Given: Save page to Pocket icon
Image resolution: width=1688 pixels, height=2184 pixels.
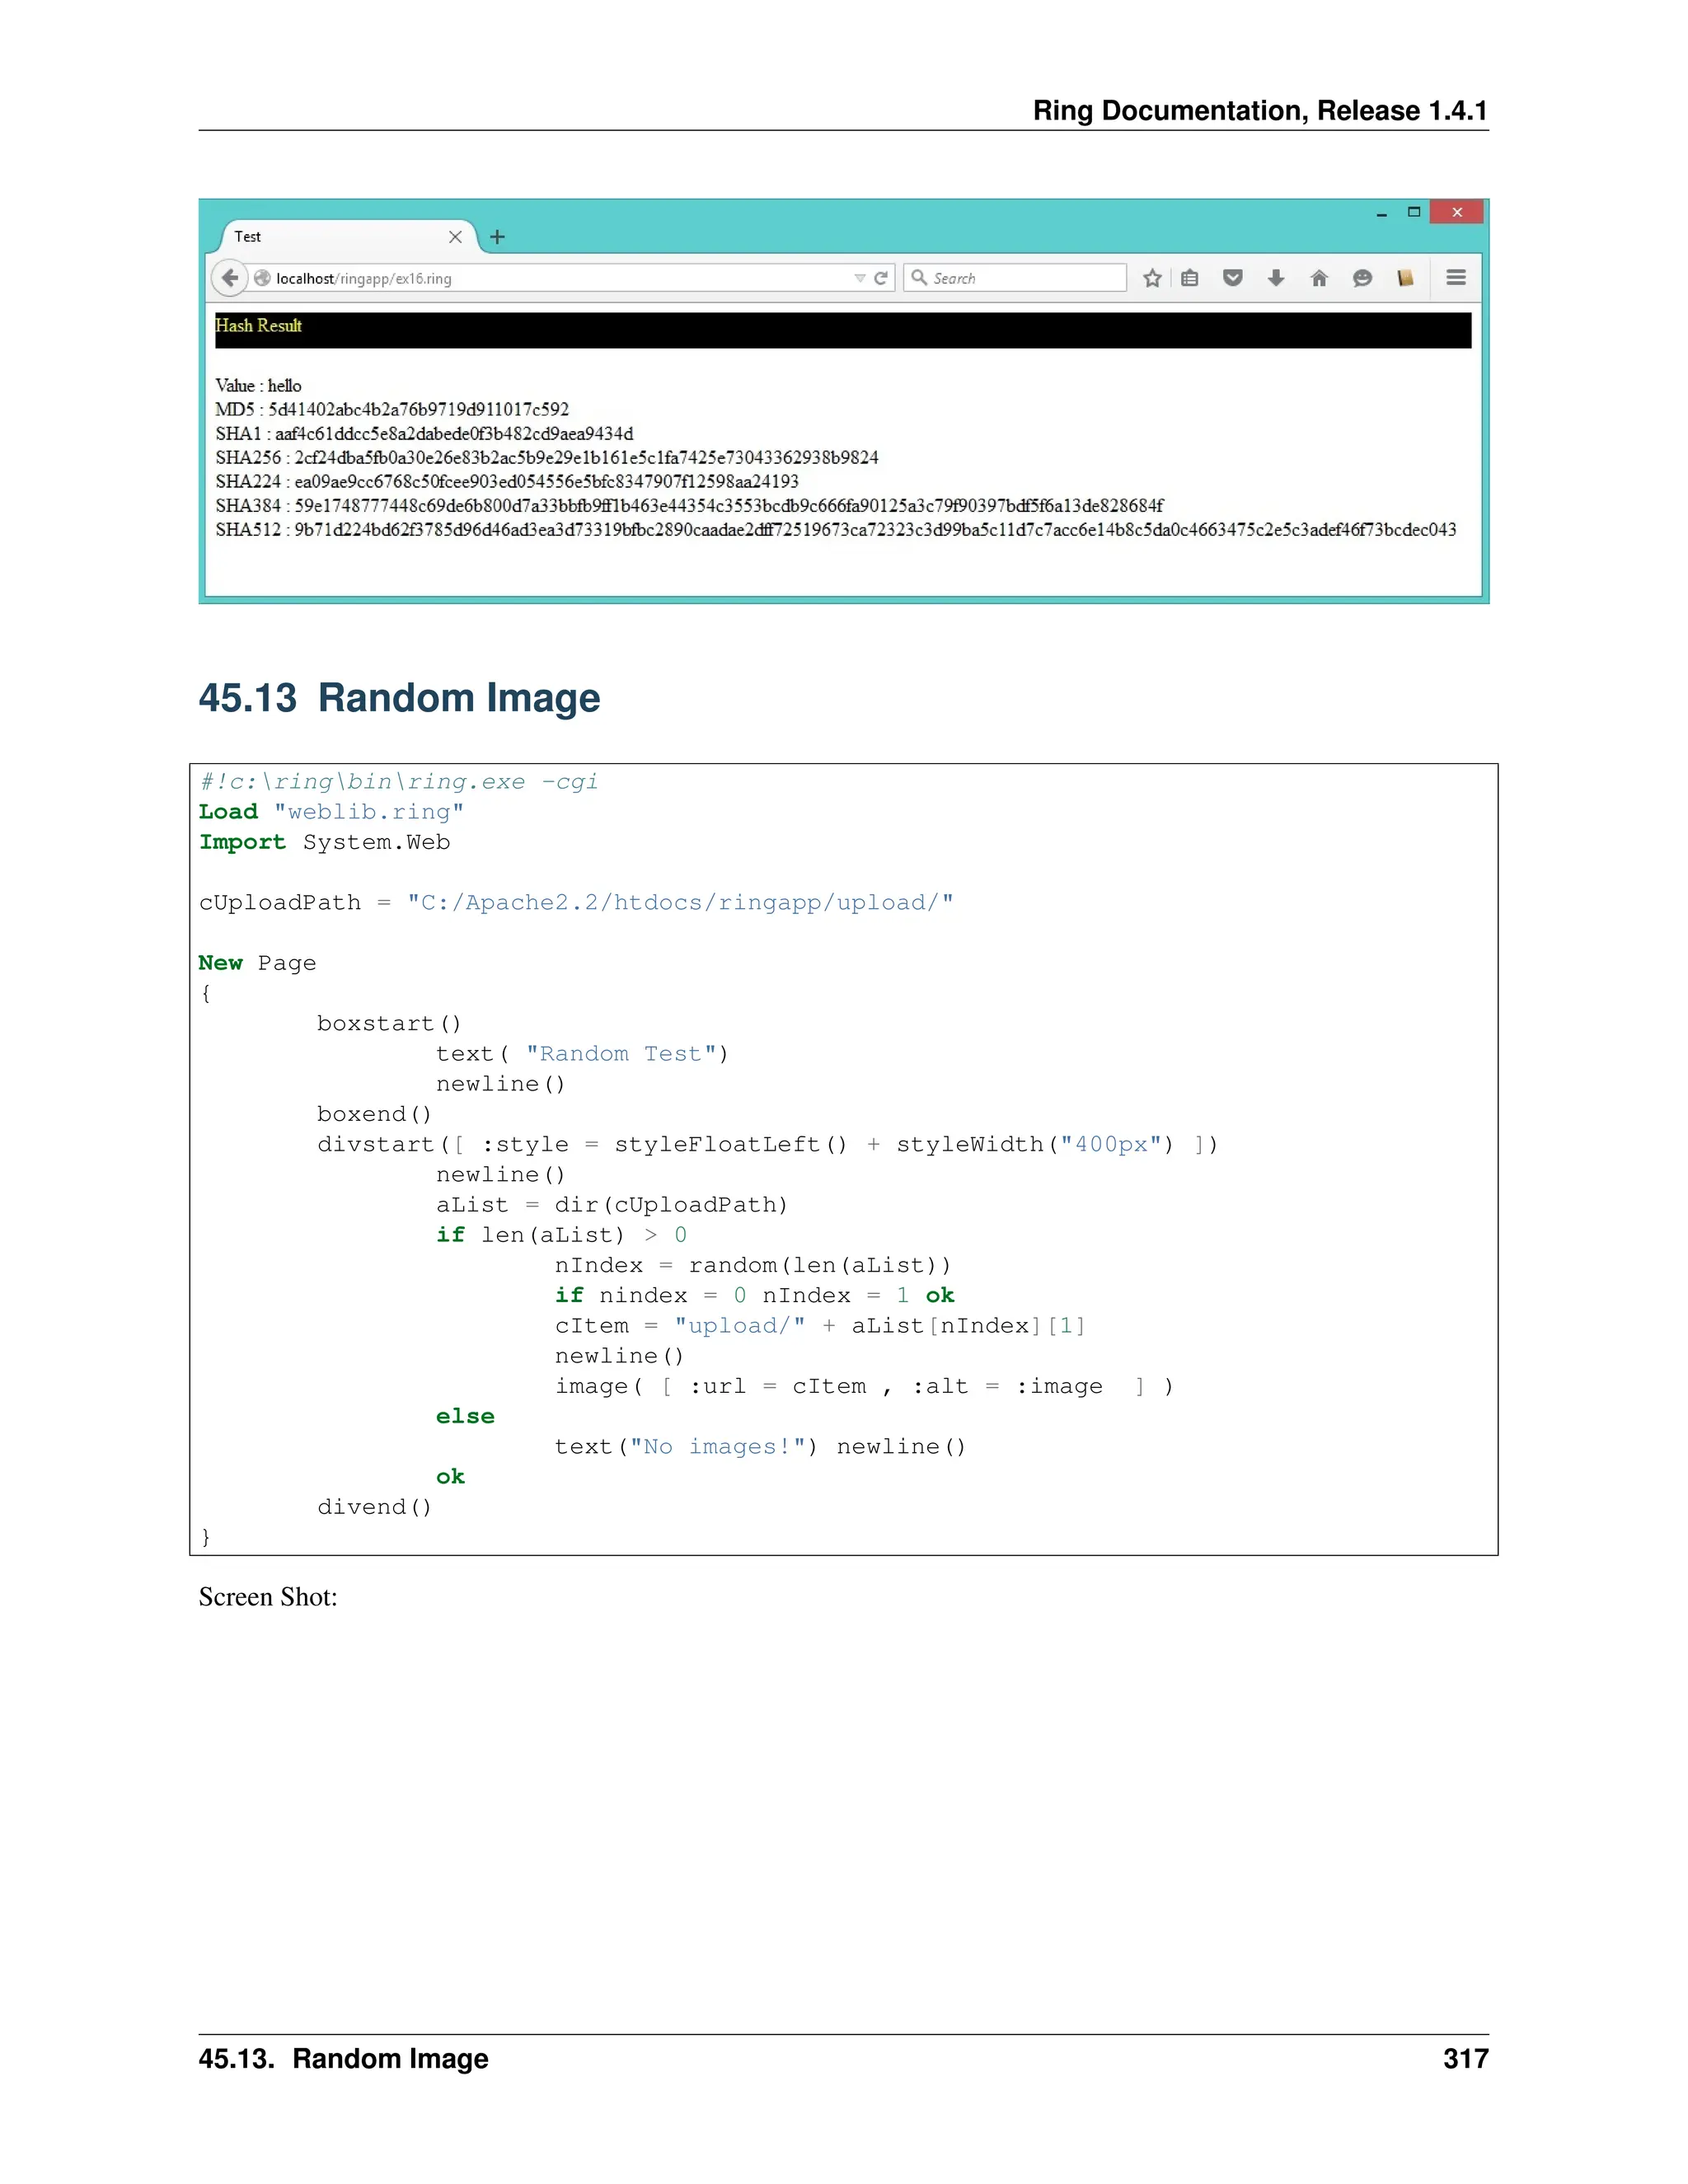Looking at the screenshot, I should tap(1232, 278).
